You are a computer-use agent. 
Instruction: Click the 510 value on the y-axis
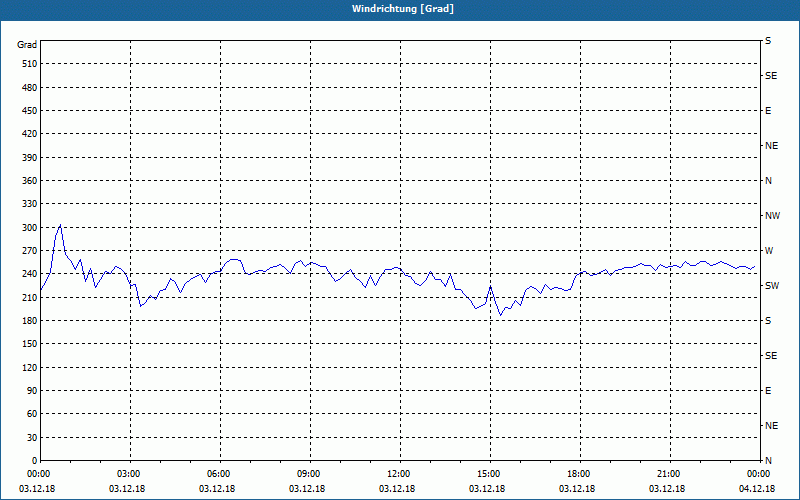pyautogui.click(x=30, y=64)
